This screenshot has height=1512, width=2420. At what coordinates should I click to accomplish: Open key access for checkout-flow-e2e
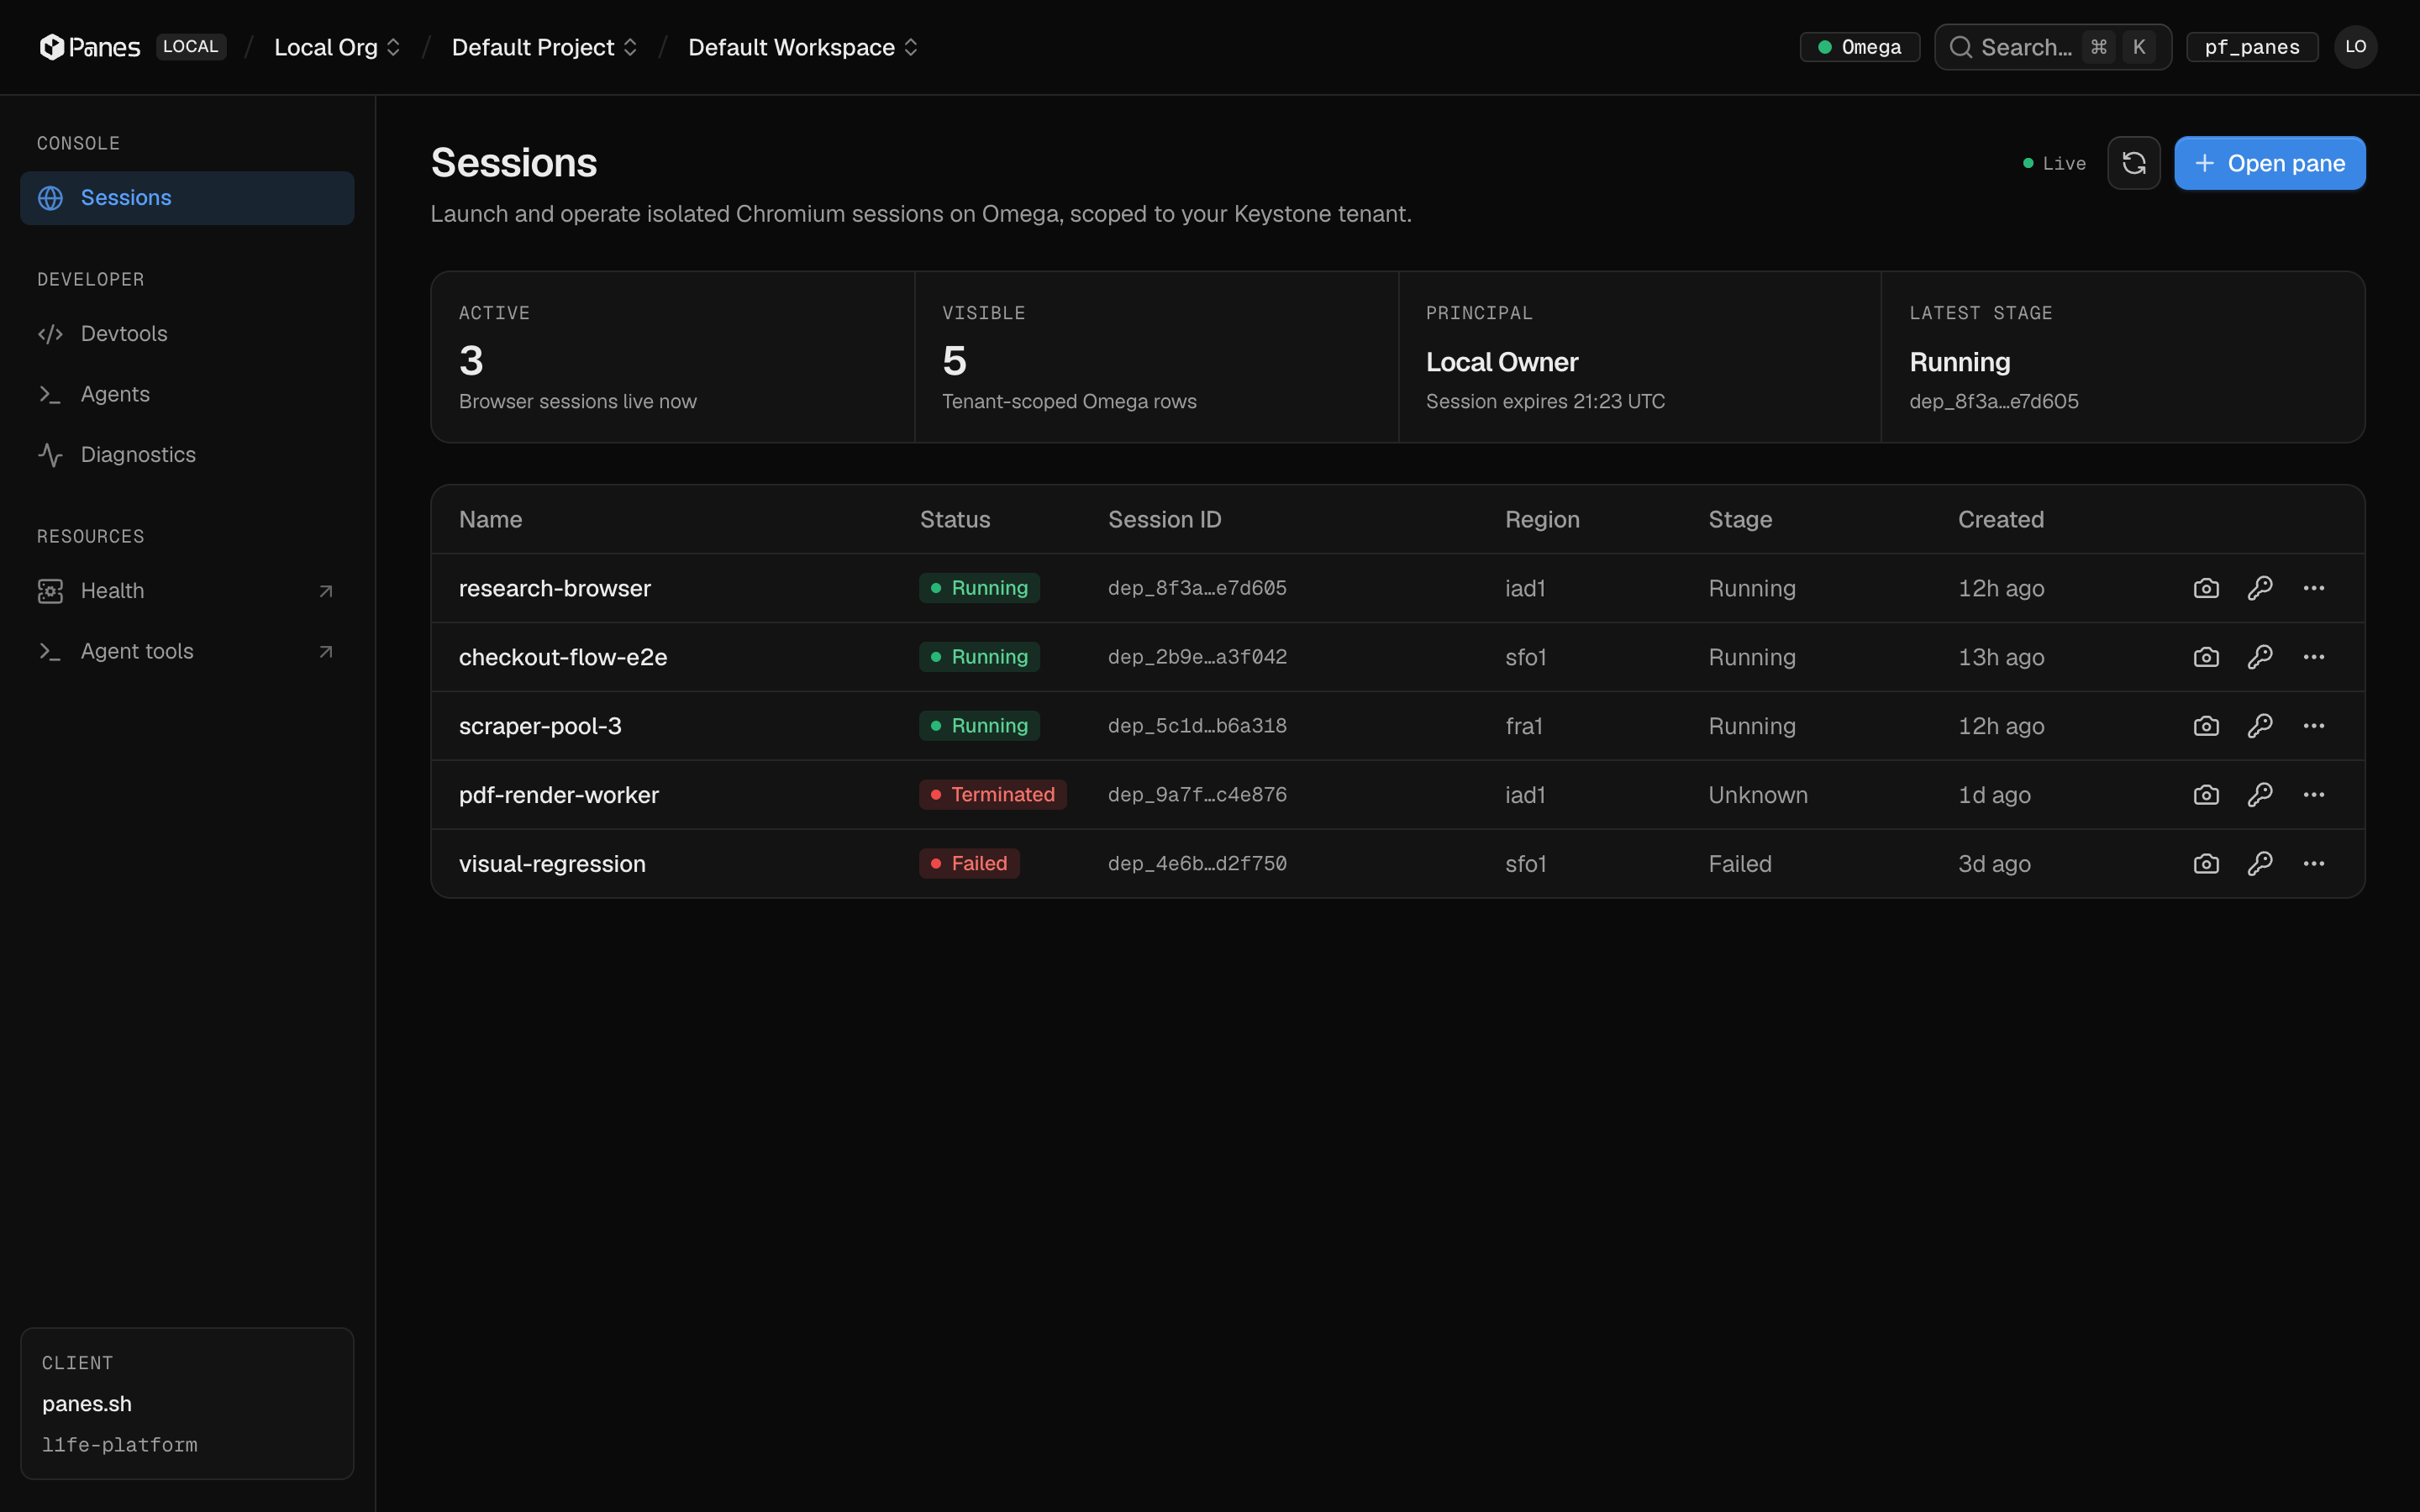[2260, 657]
